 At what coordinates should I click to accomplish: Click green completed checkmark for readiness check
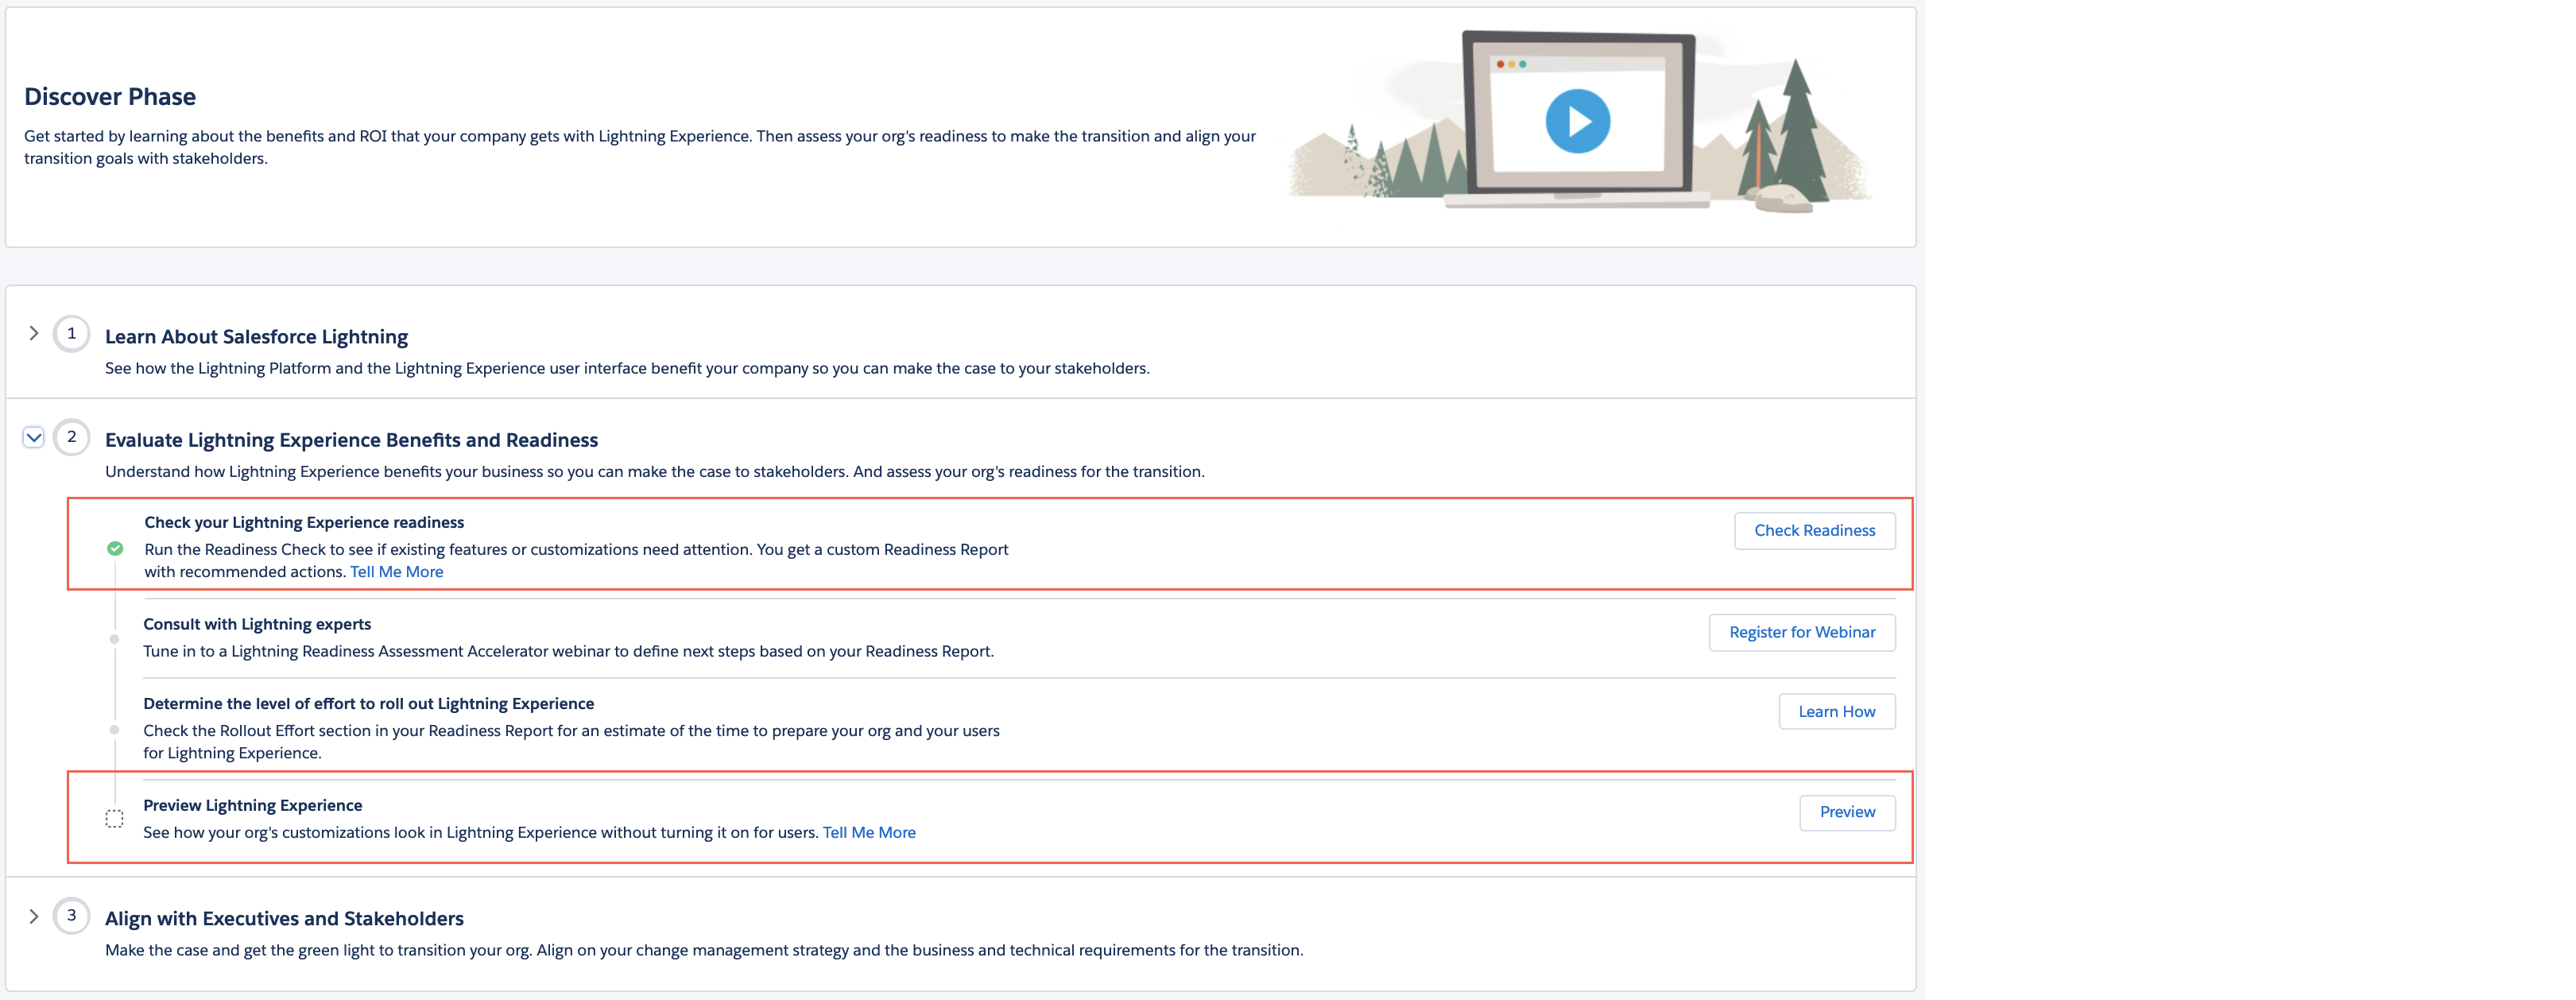[x=115, y=548]
